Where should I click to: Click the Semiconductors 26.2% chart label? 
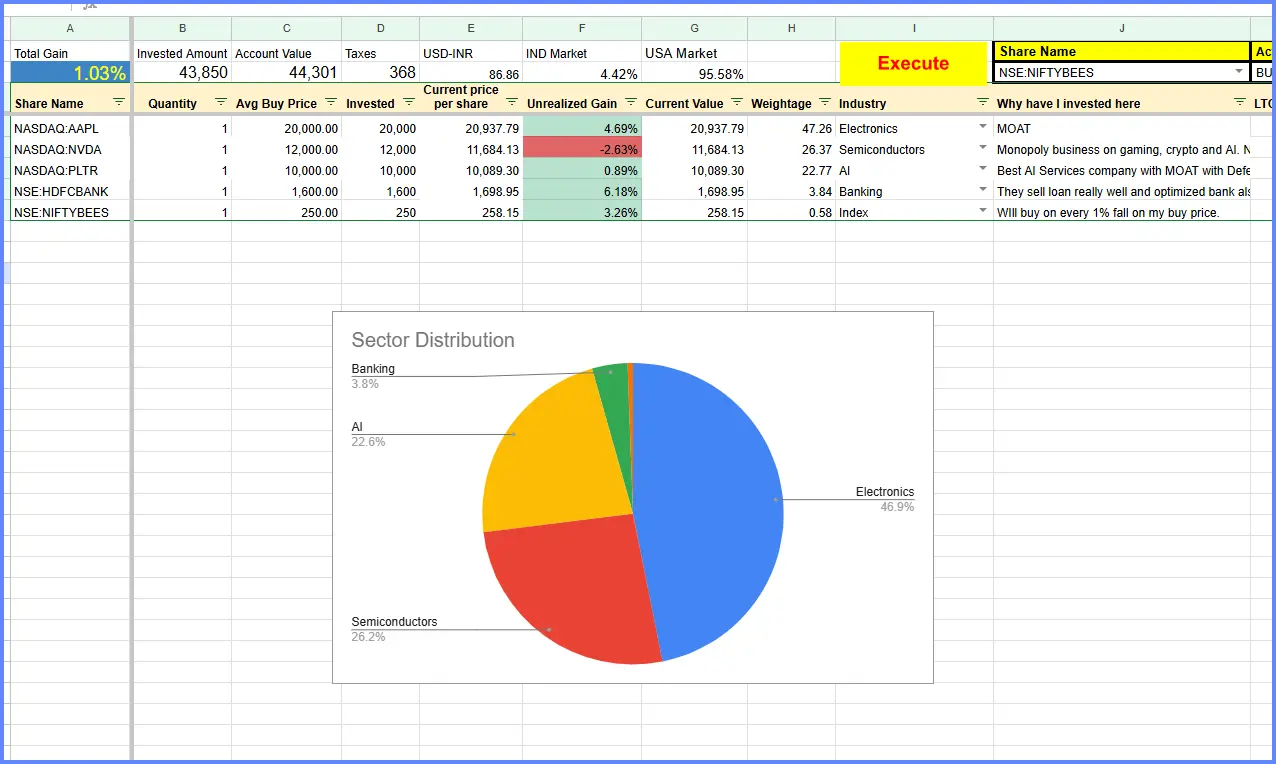[394, 629]
